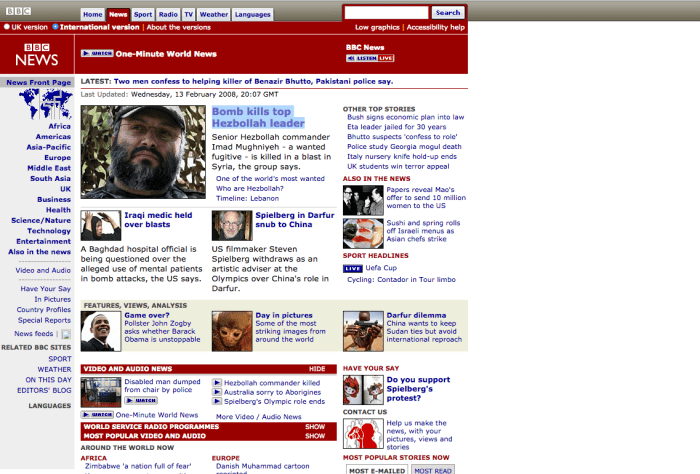Show World Service Radio Programmes section
Viewport: 700px width, 474px height.
pos(315,427)
